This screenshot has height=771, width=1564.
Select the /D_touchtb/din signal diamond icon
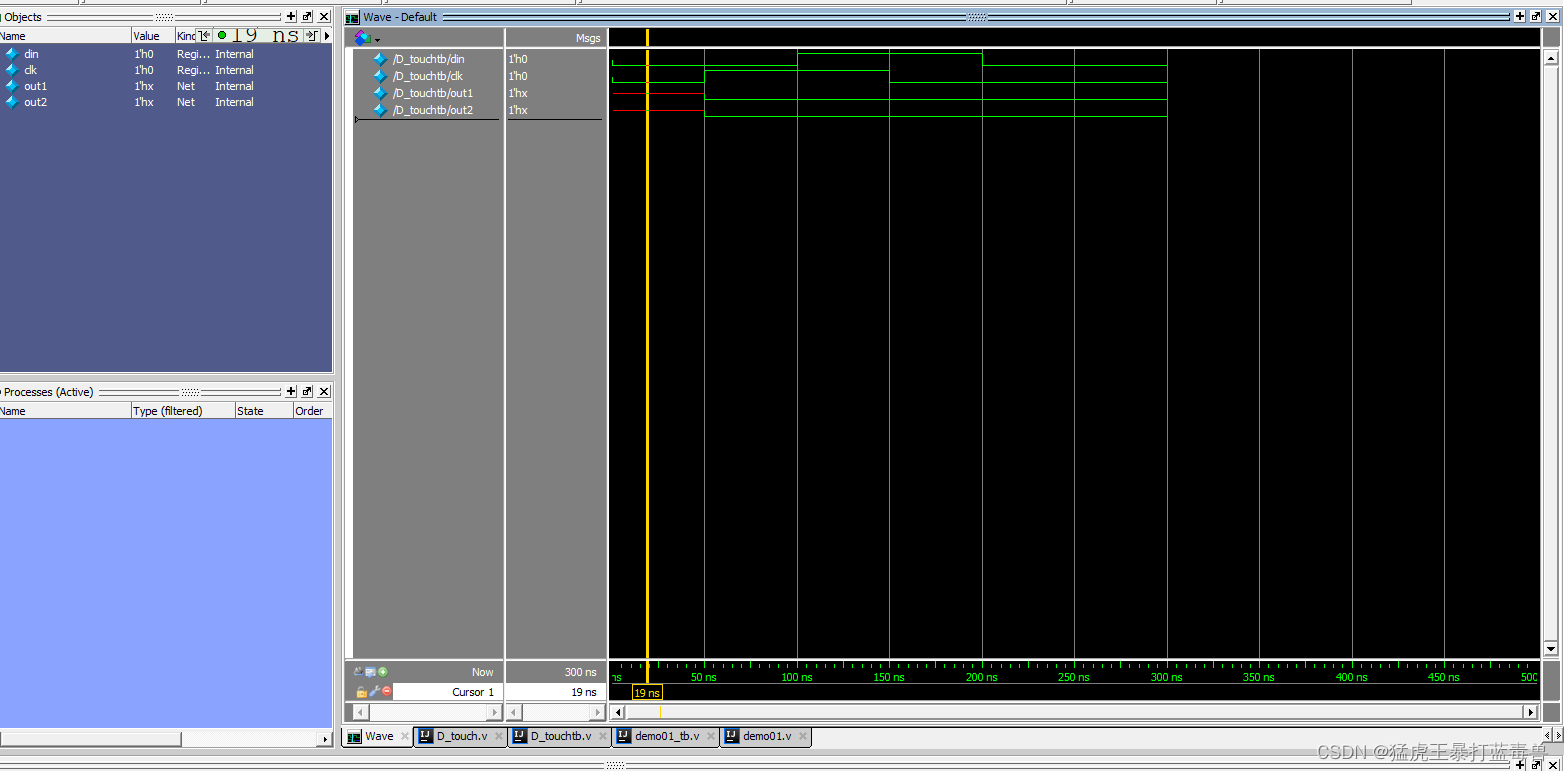(380, 59)
